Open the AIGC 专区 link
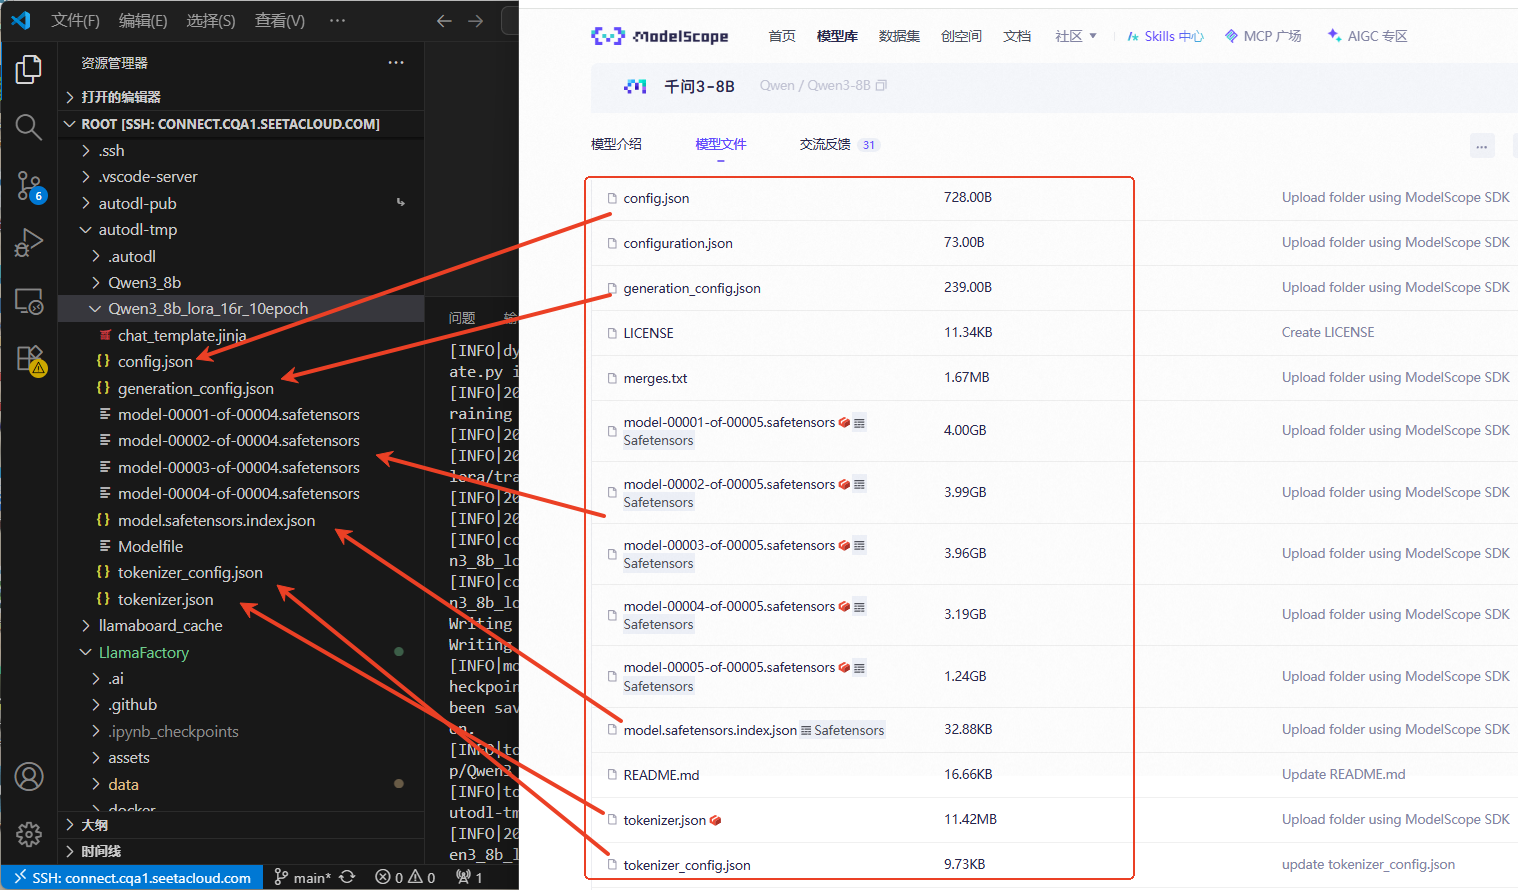Screen dimensions: 1518x890 1367,36
